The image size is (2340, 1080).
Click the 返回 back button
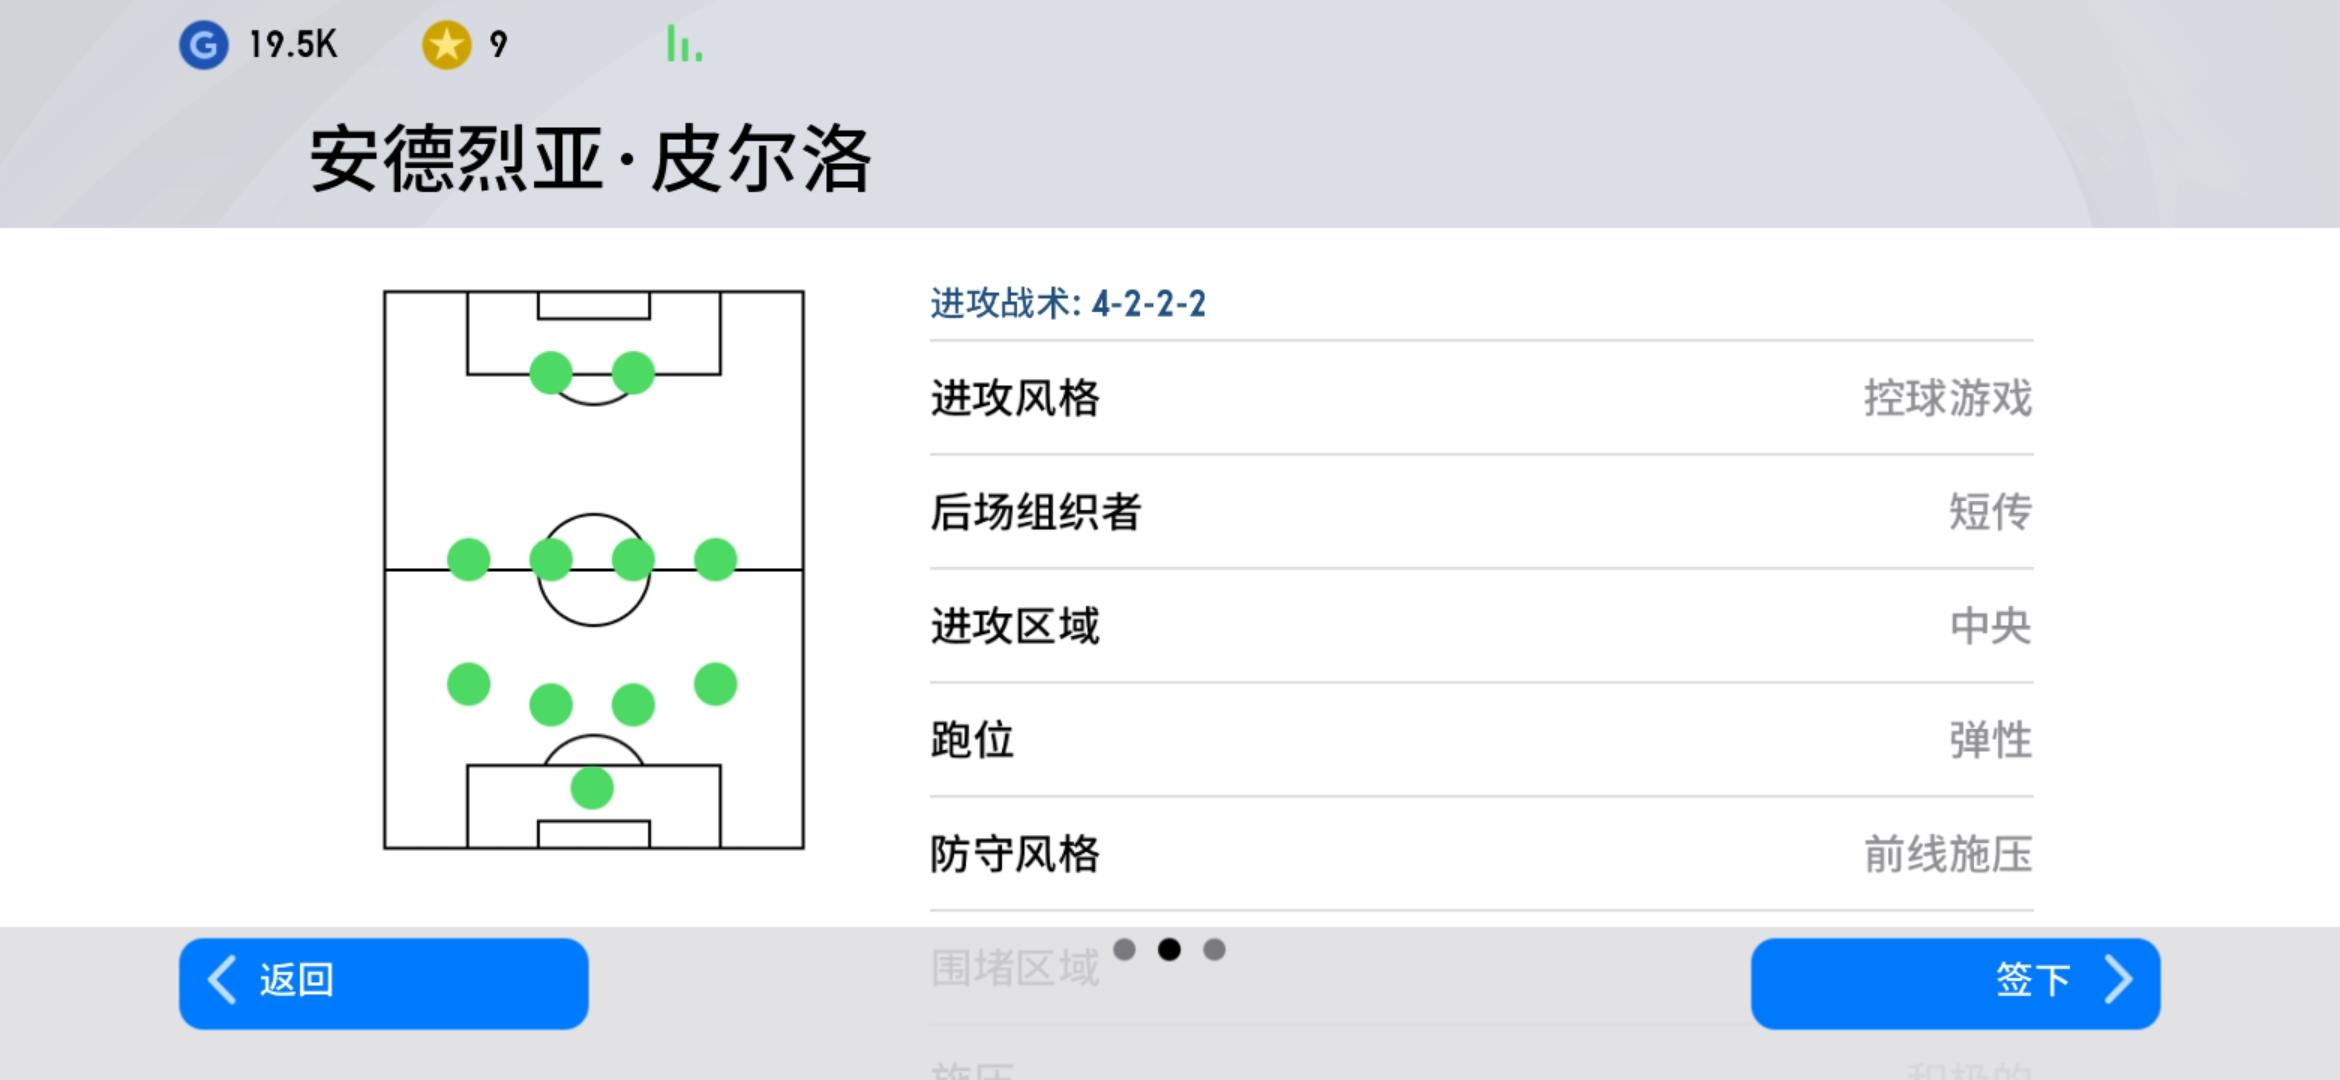(x=384, y=983)
